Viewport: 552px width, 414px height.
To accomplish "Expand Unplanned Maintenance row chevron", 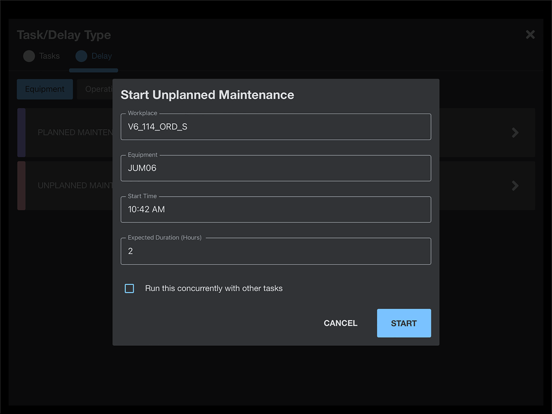I will pyautogui.click(x=515, y=186).
